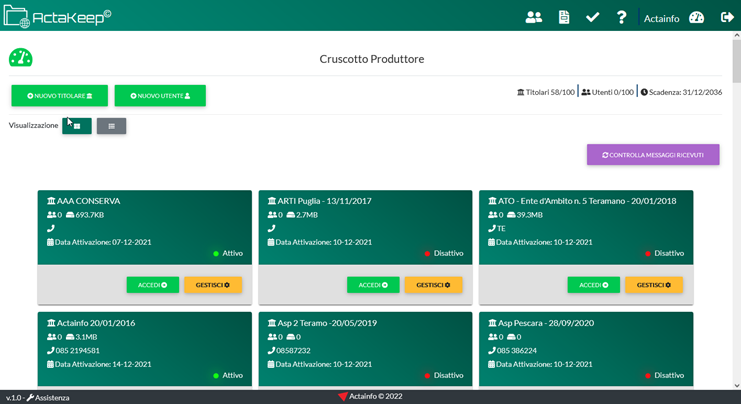Click the checkmark icon in header

coord(593,17)
